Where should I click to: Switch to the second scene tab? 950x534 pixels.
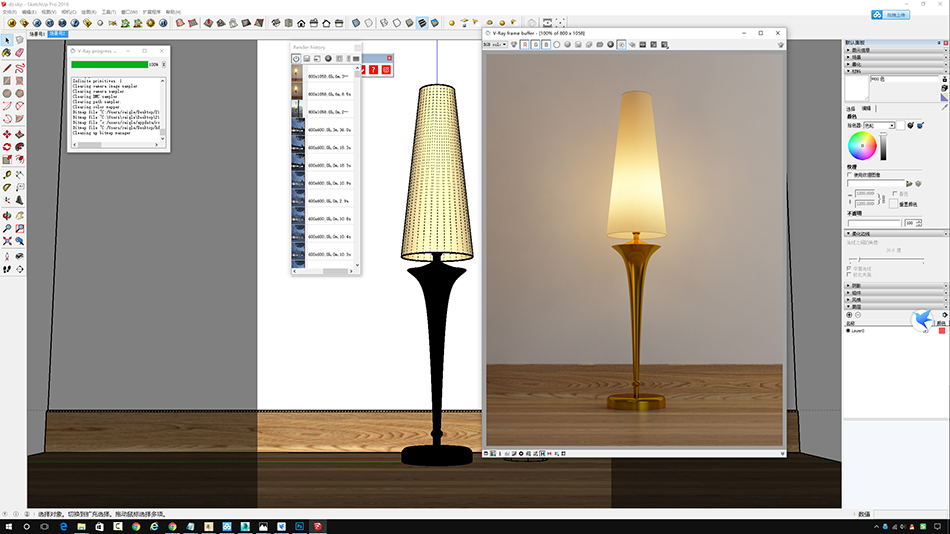point(58,32)
